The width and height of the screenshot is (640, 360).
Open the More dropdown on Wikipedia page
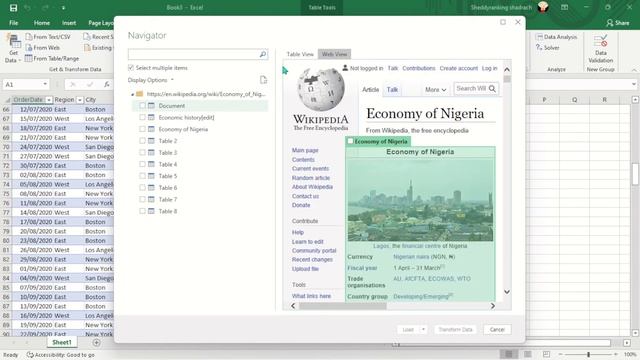click(436, 89)
